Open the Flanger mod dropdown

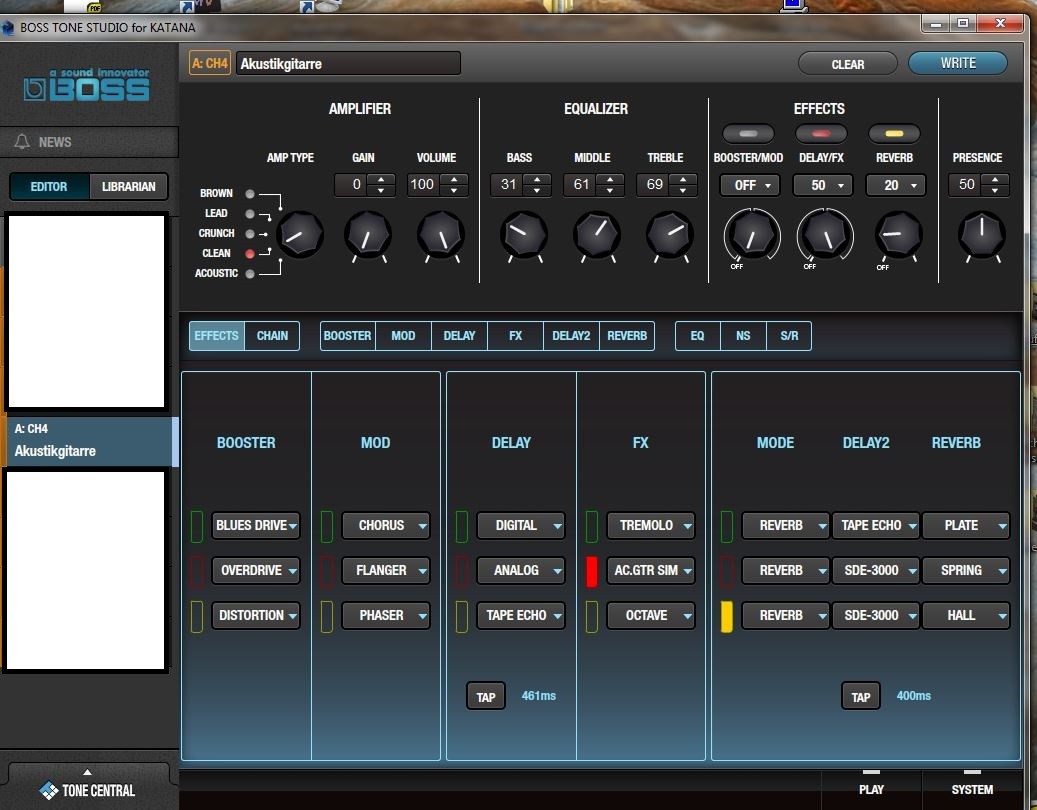[386, 571]
